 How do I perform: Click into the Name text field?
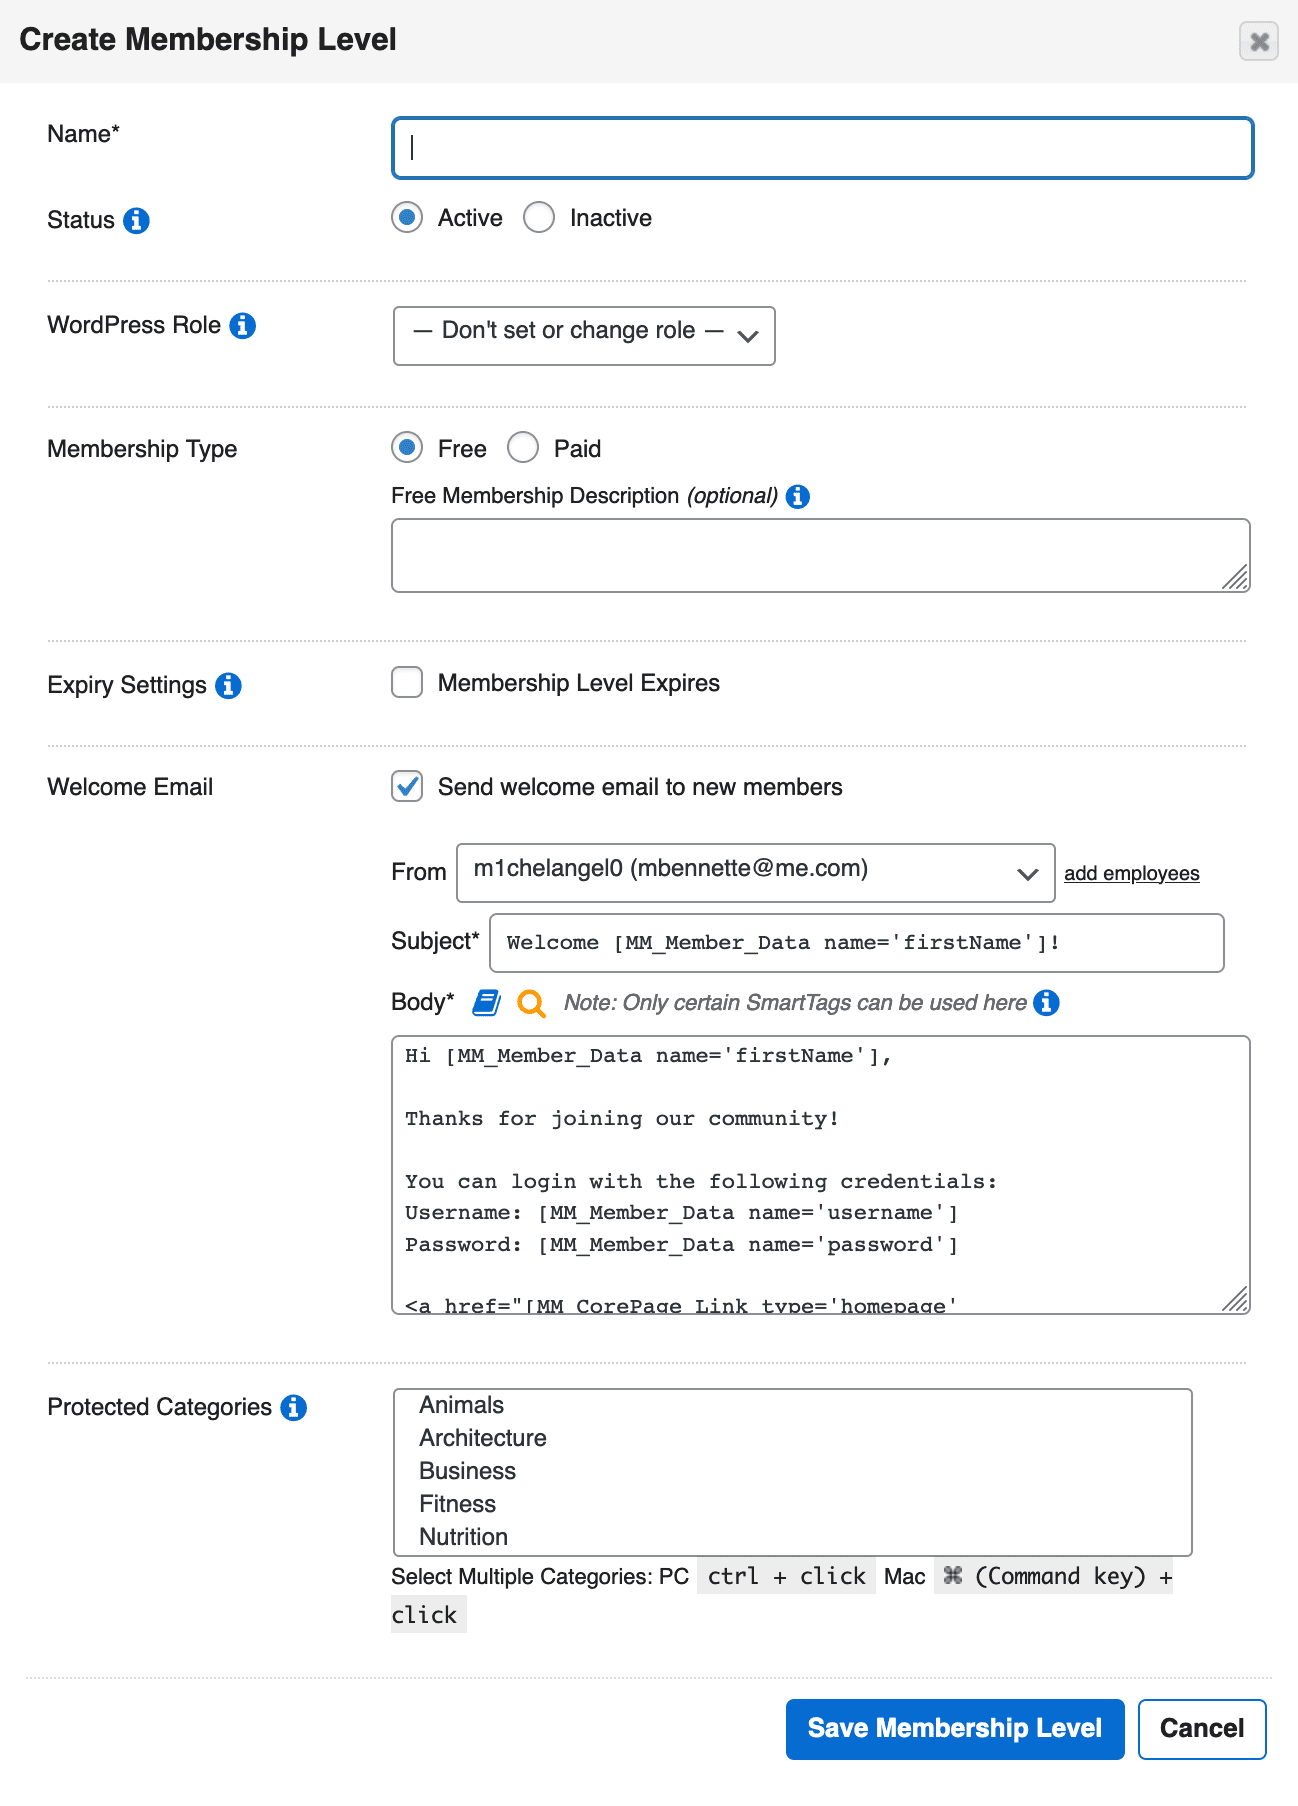tap(822, 148)
